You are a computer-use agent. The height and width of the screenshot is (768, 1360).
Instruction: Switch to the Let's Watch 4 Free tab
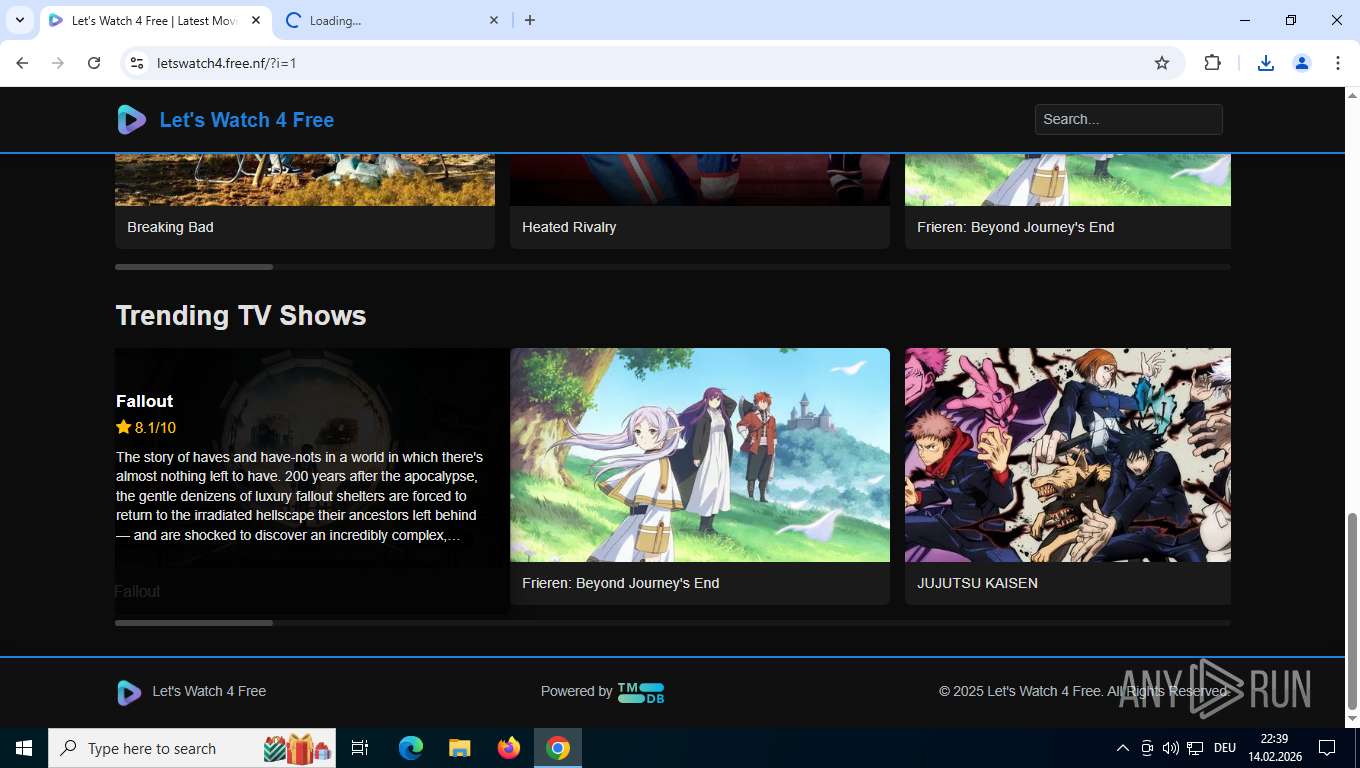coord(155,21)
